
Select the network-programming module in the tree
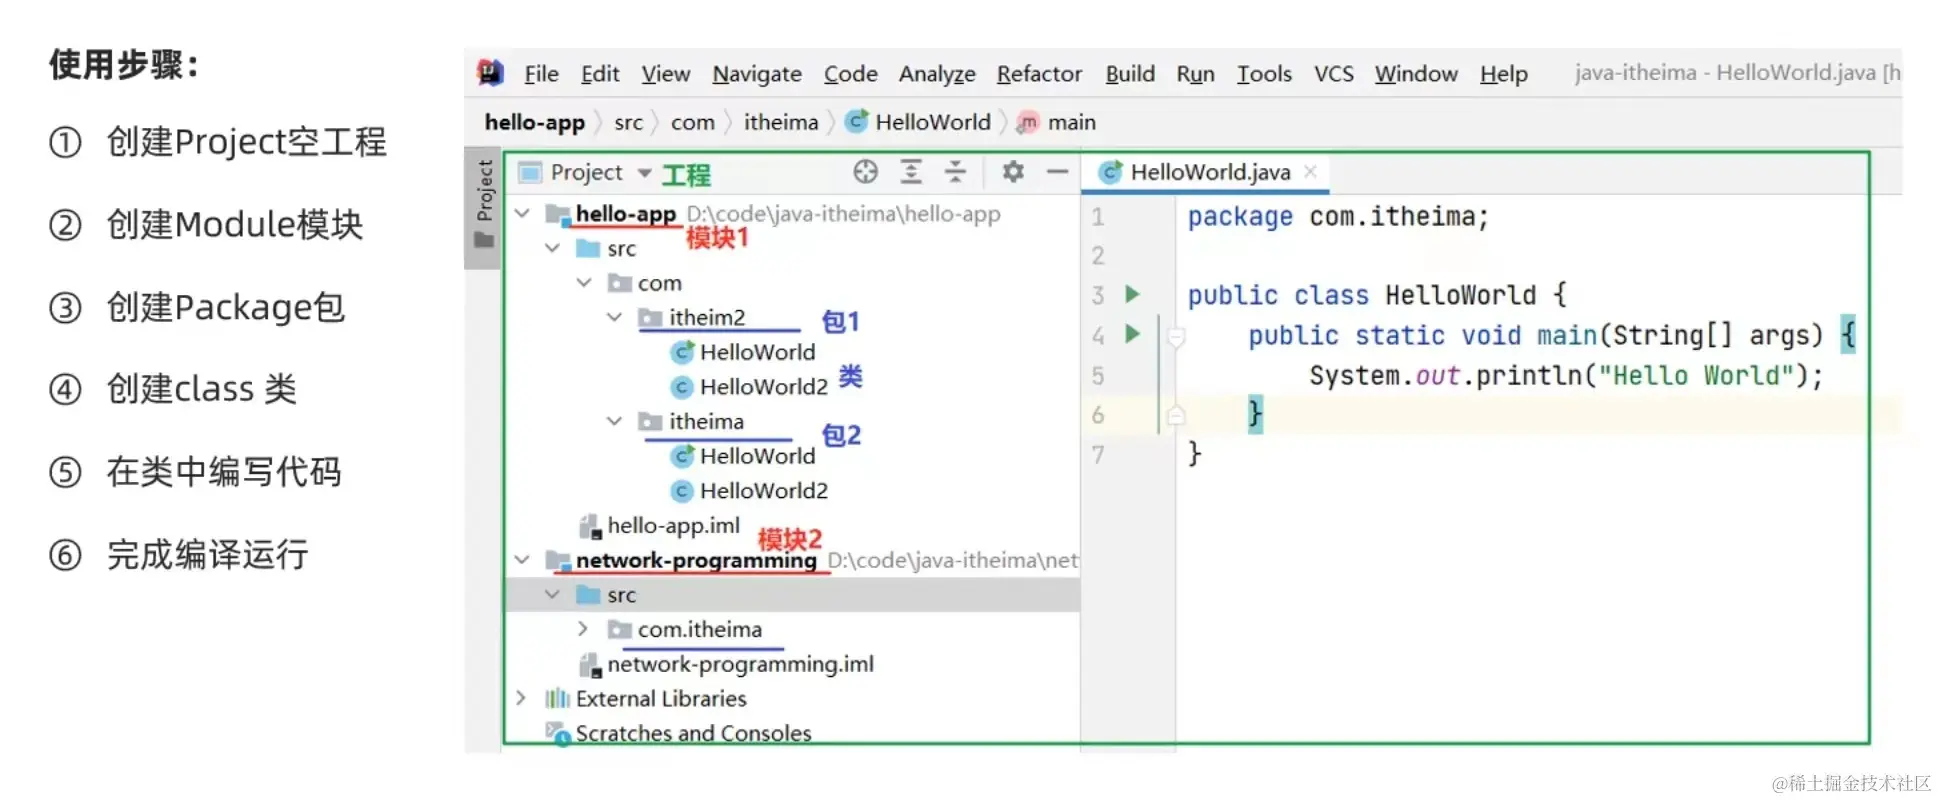[696, 560]
